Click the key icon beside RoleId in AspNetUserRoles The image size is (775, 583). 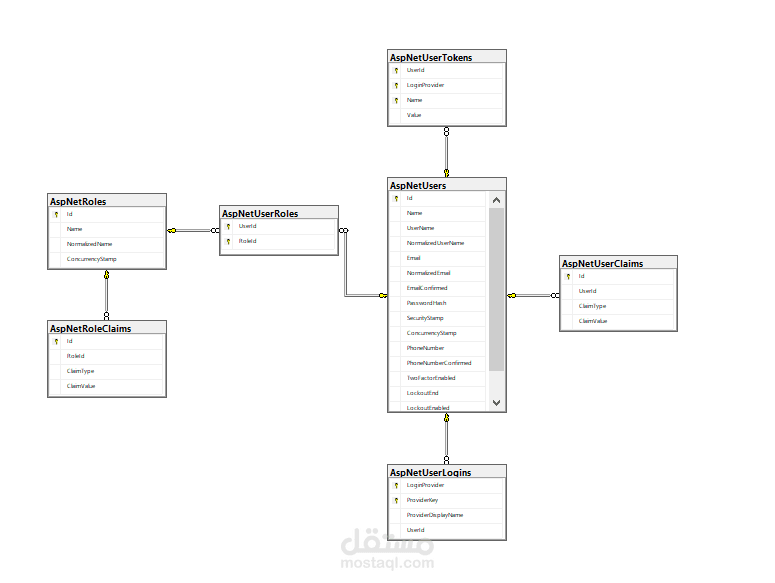tap(228, 241)
